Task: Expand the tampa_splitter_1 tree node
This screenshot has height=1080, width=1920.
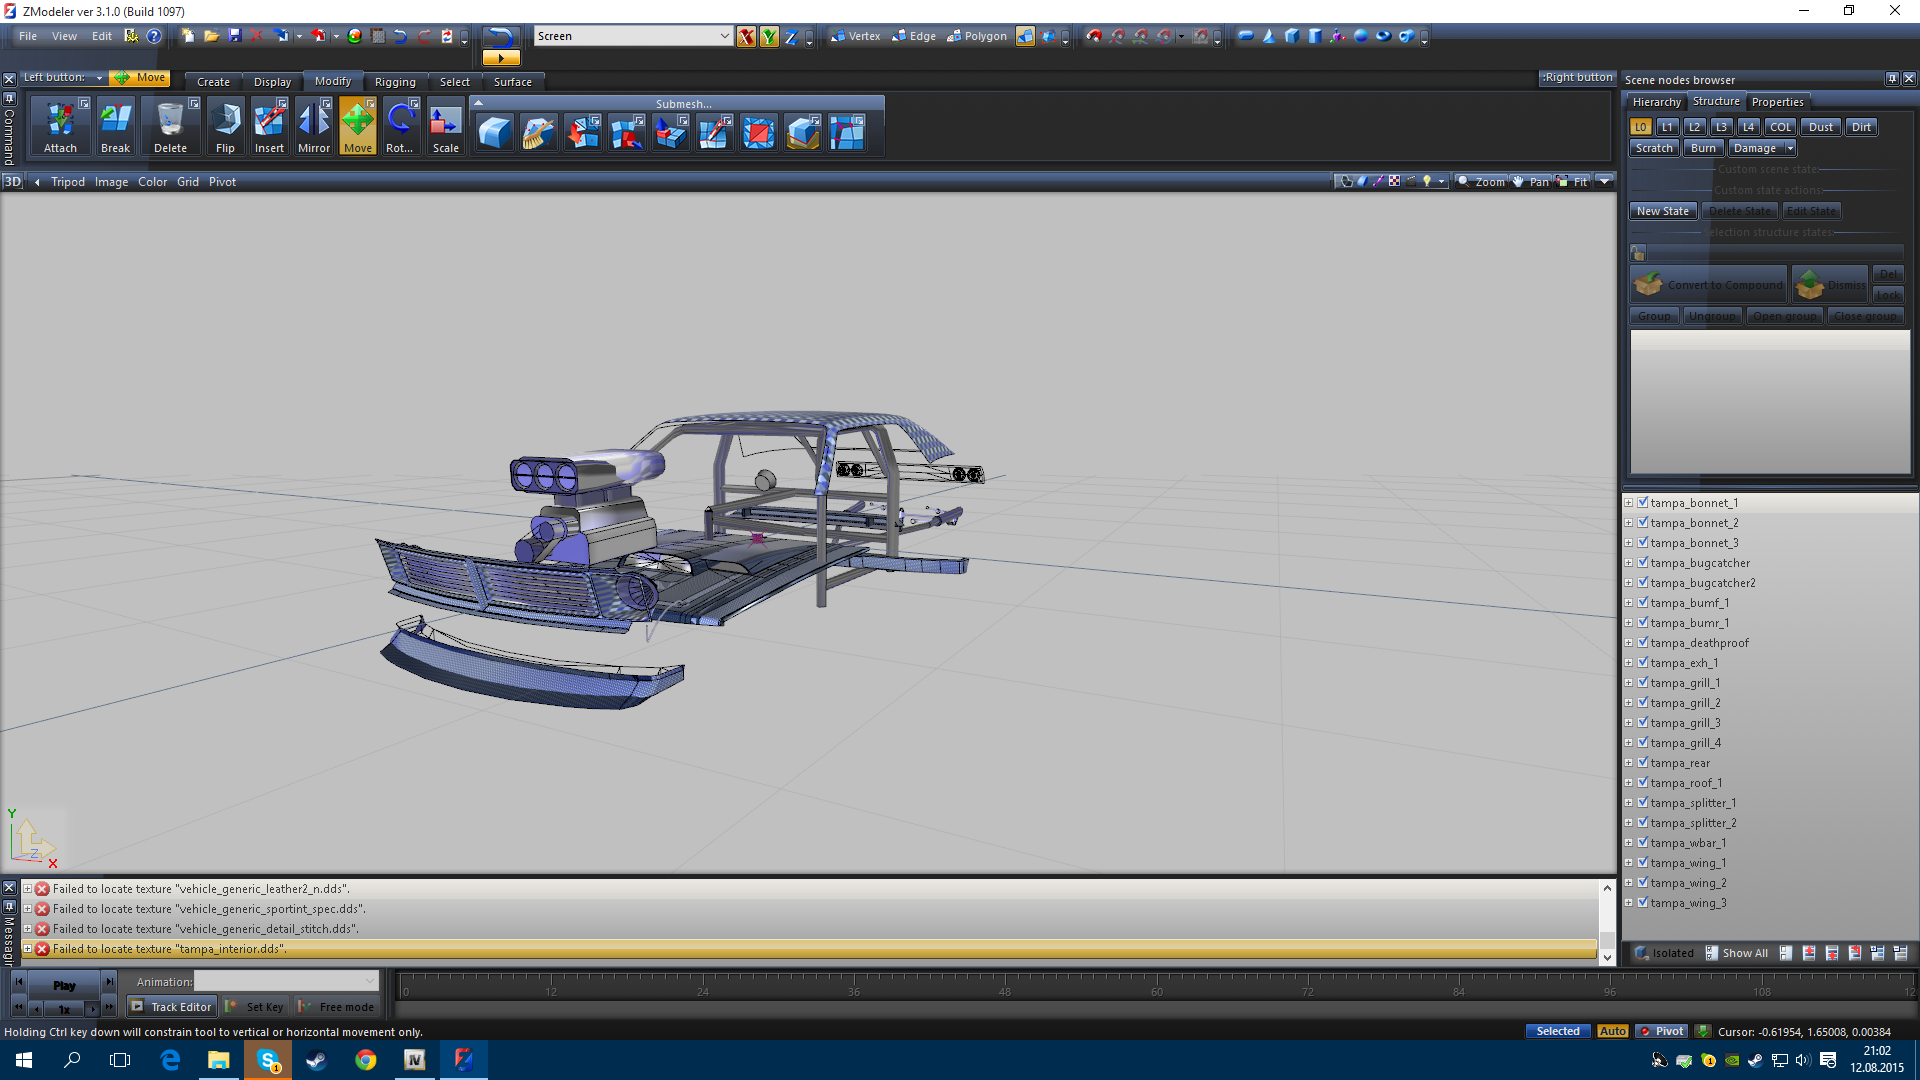Action: coord(1629,803)
